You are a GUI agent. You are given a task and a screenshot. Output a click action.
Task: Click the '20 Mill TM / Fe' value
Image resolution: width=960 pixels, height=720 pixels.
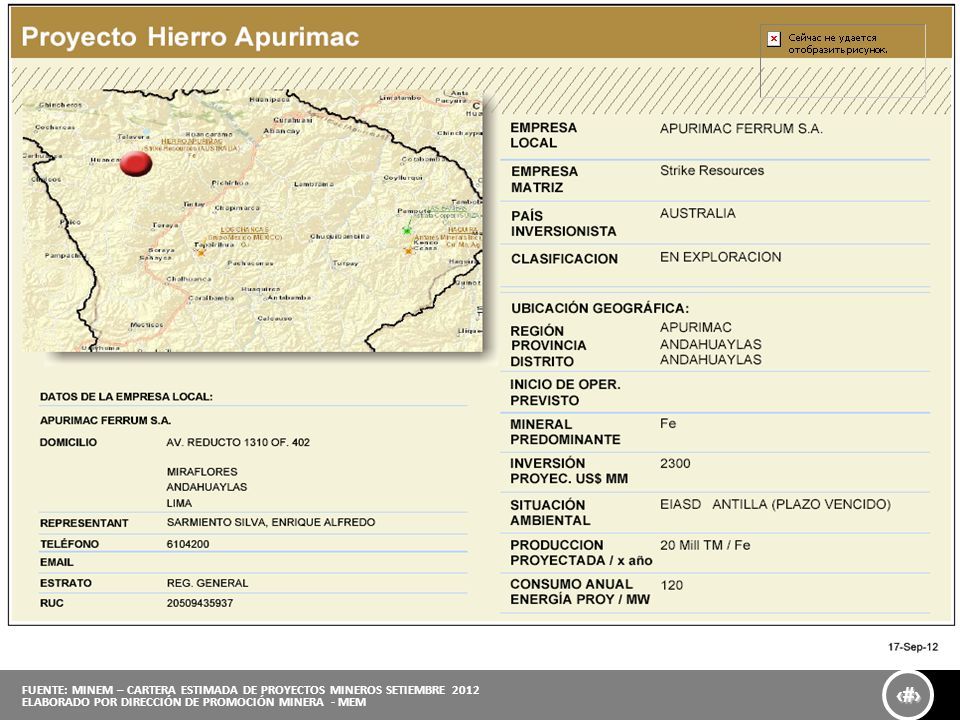point(705,546)
